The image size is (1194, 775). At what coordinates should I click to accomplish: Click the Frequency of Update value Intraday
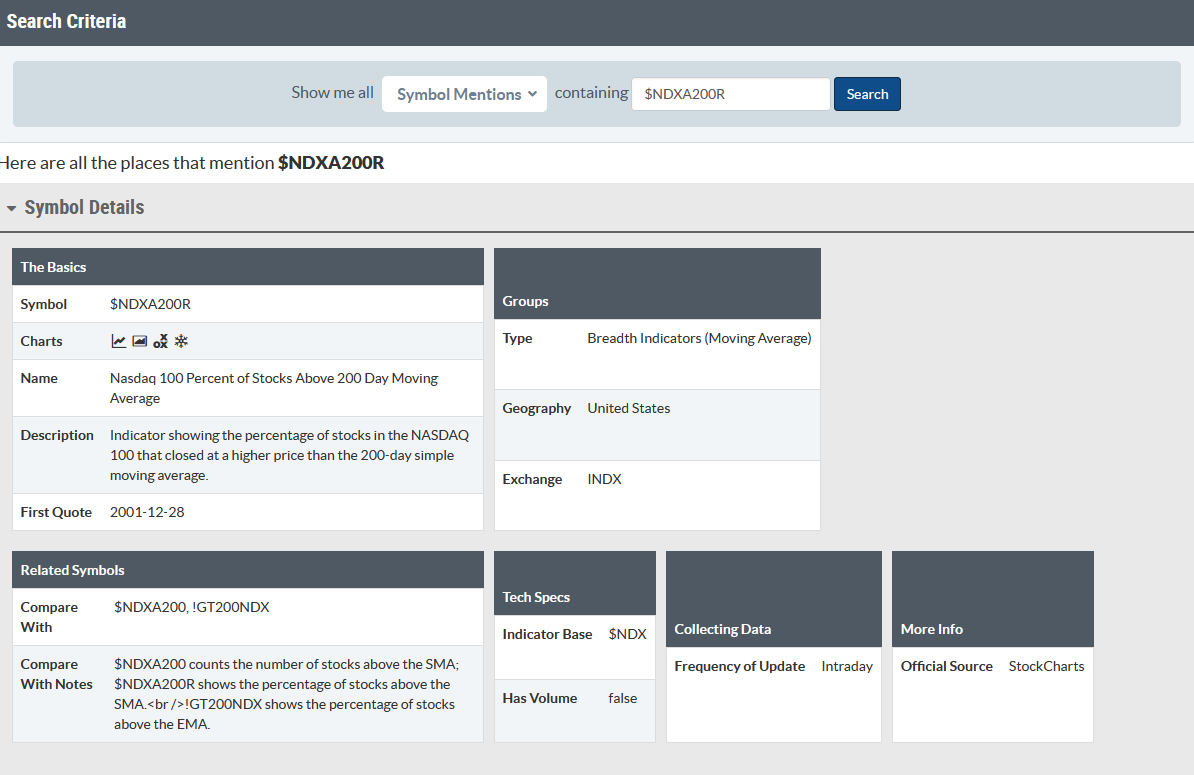[x=847, y=666]
